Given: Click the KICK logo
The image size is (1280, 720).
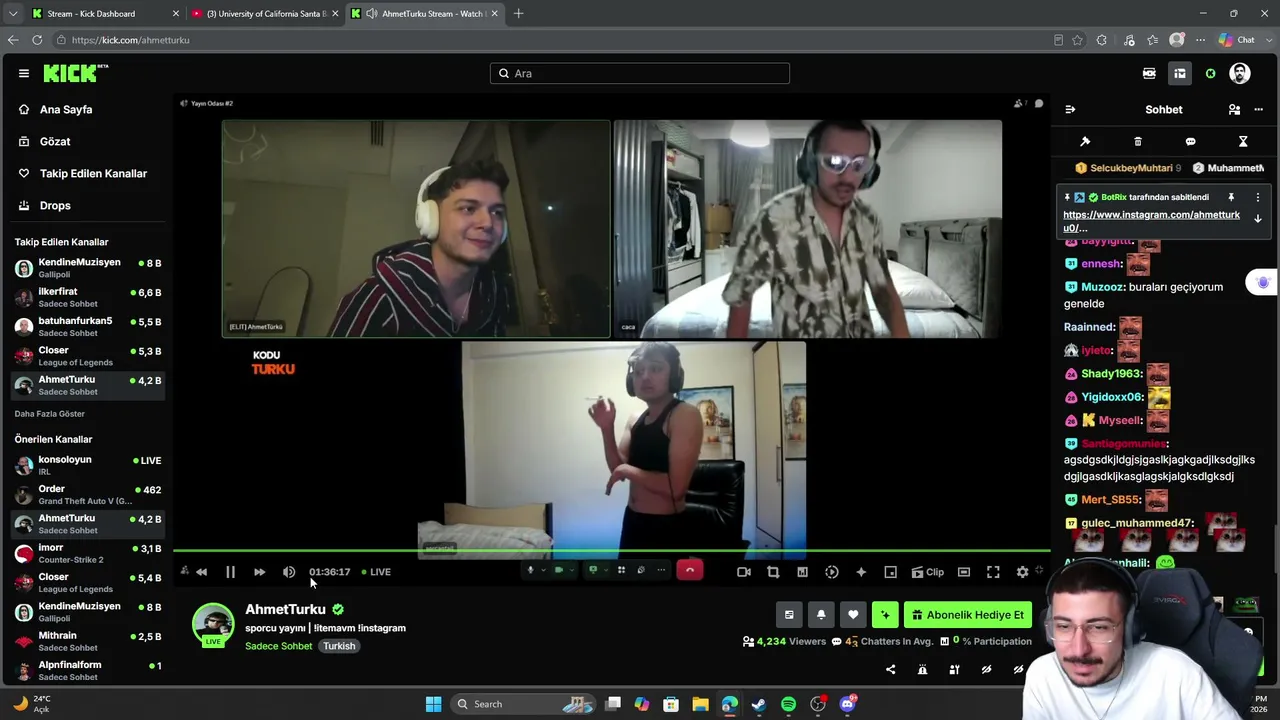Looking at the screenshot, I should point(76,73).
